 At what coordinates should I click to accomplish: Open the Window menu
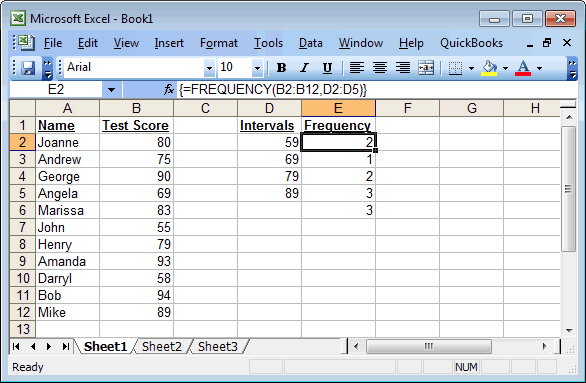tap(361, 43)
